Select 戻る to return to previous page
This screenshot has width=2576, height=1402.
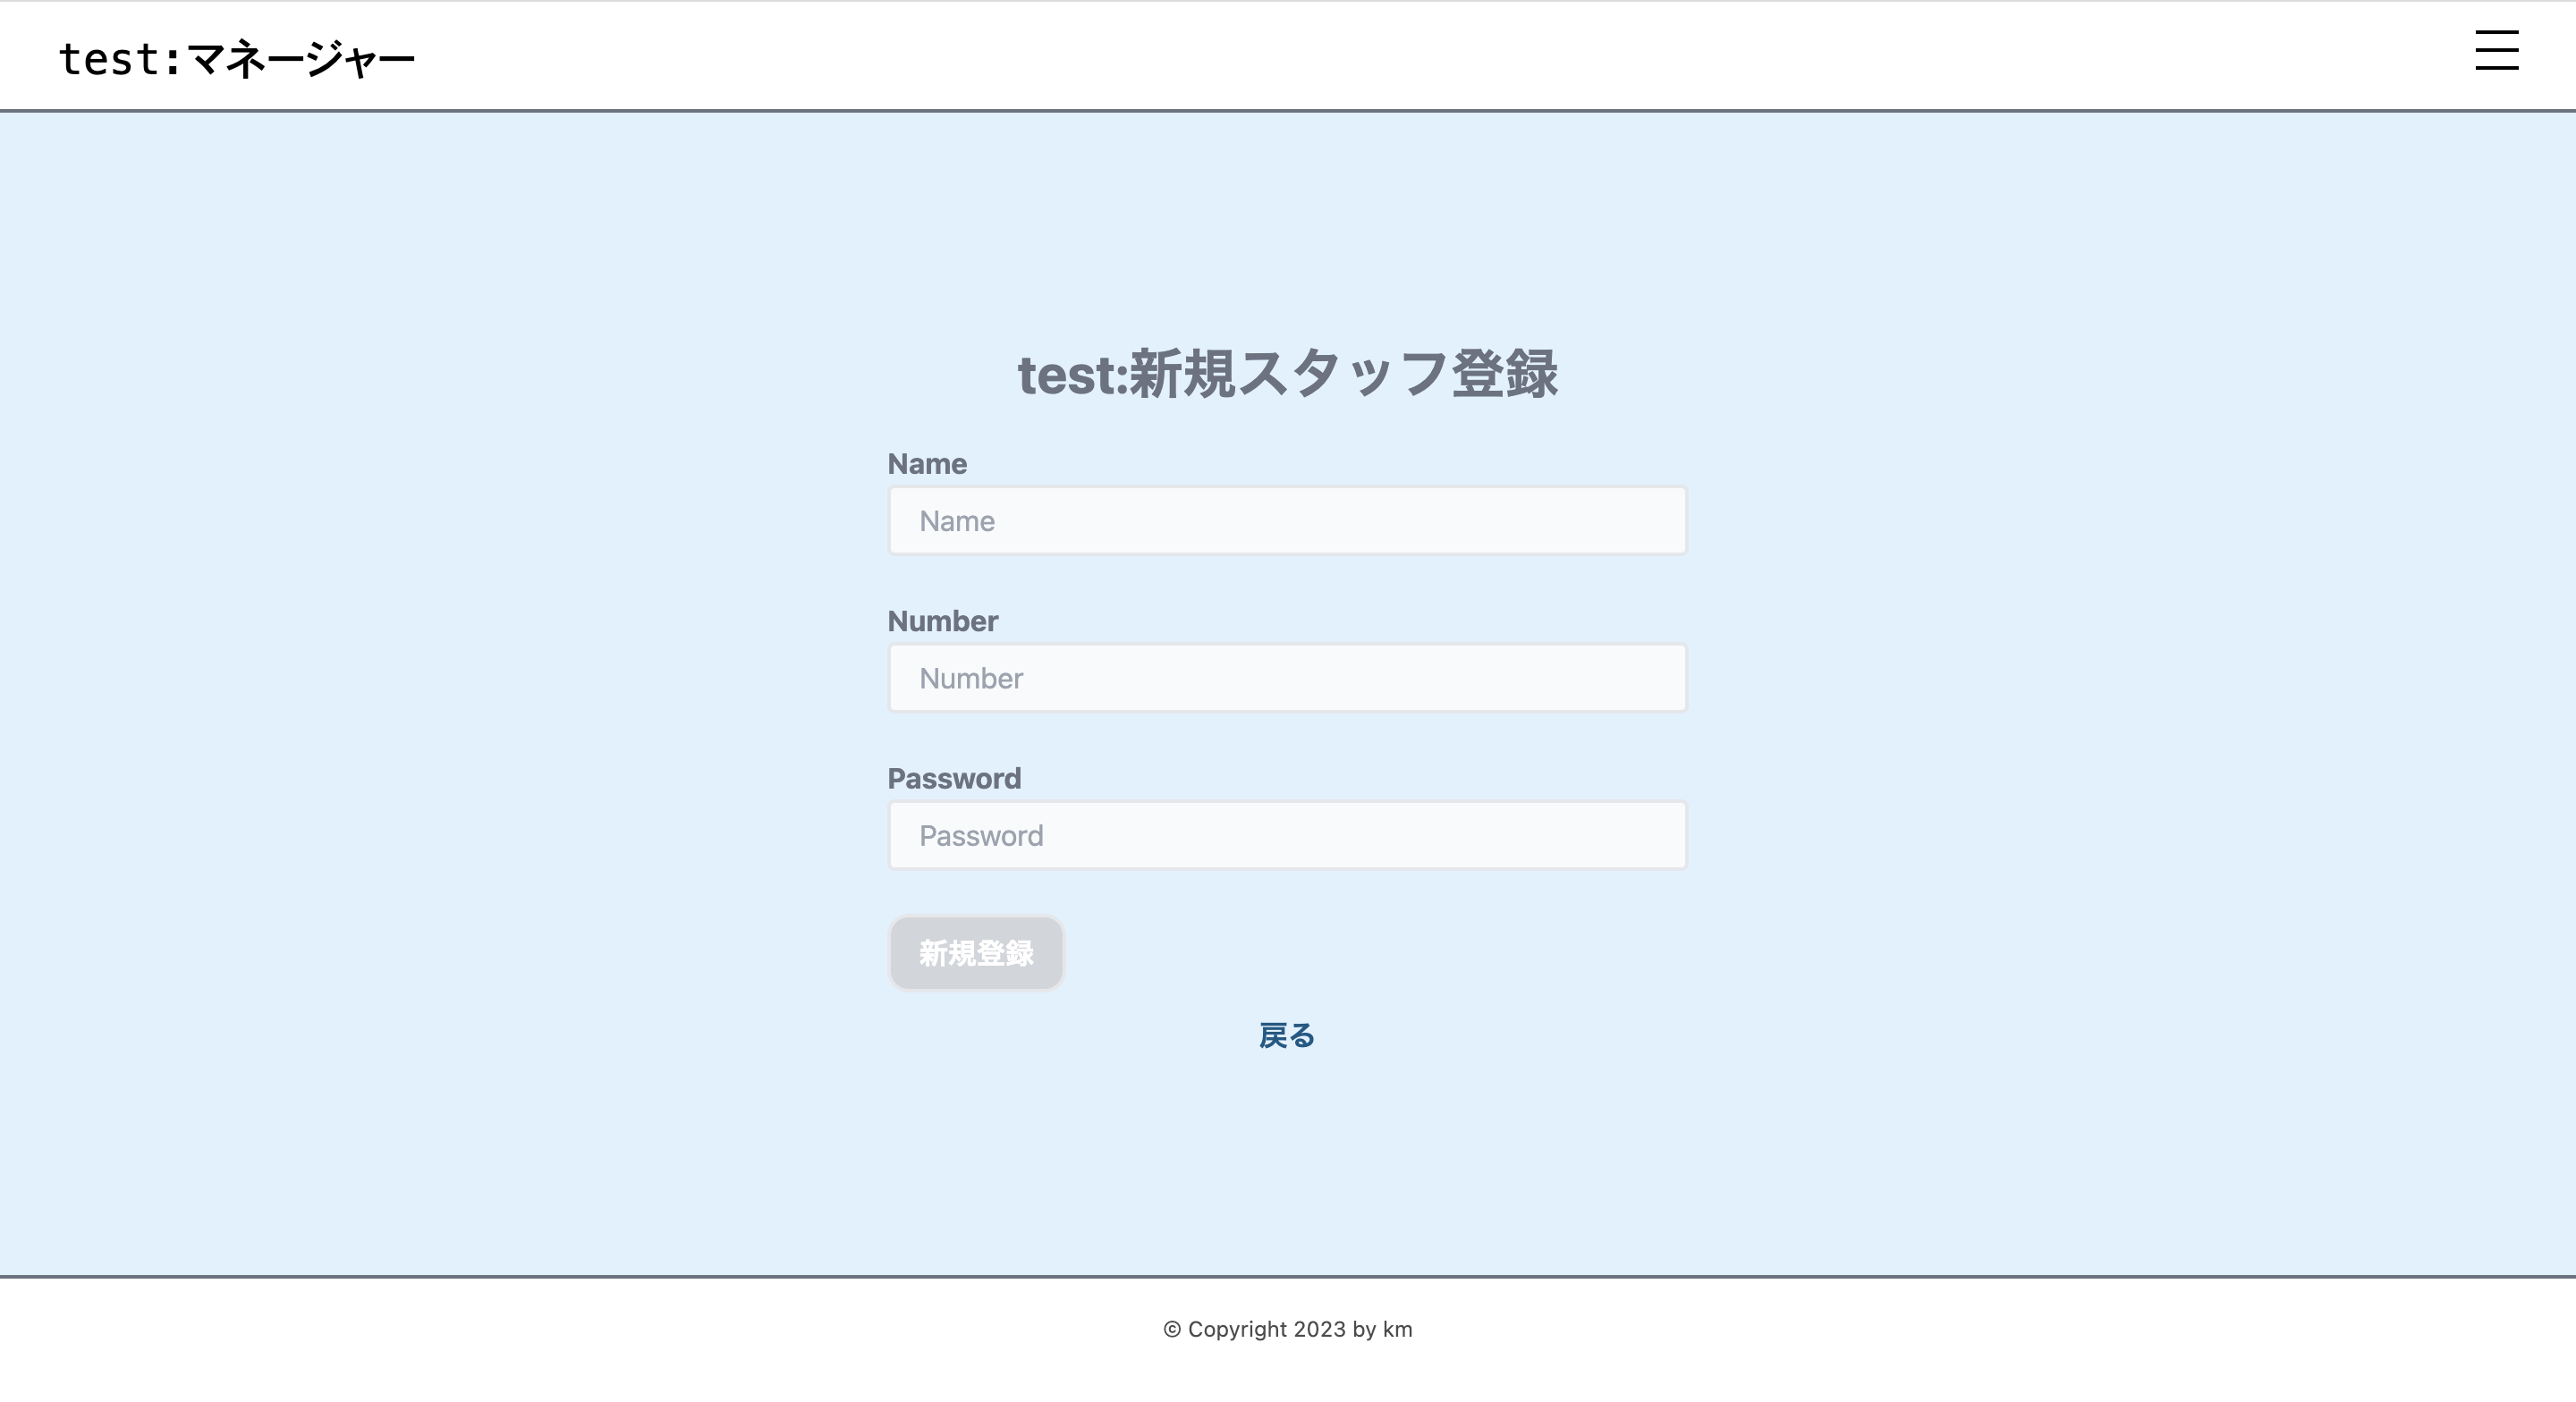coord(1288,1036)
